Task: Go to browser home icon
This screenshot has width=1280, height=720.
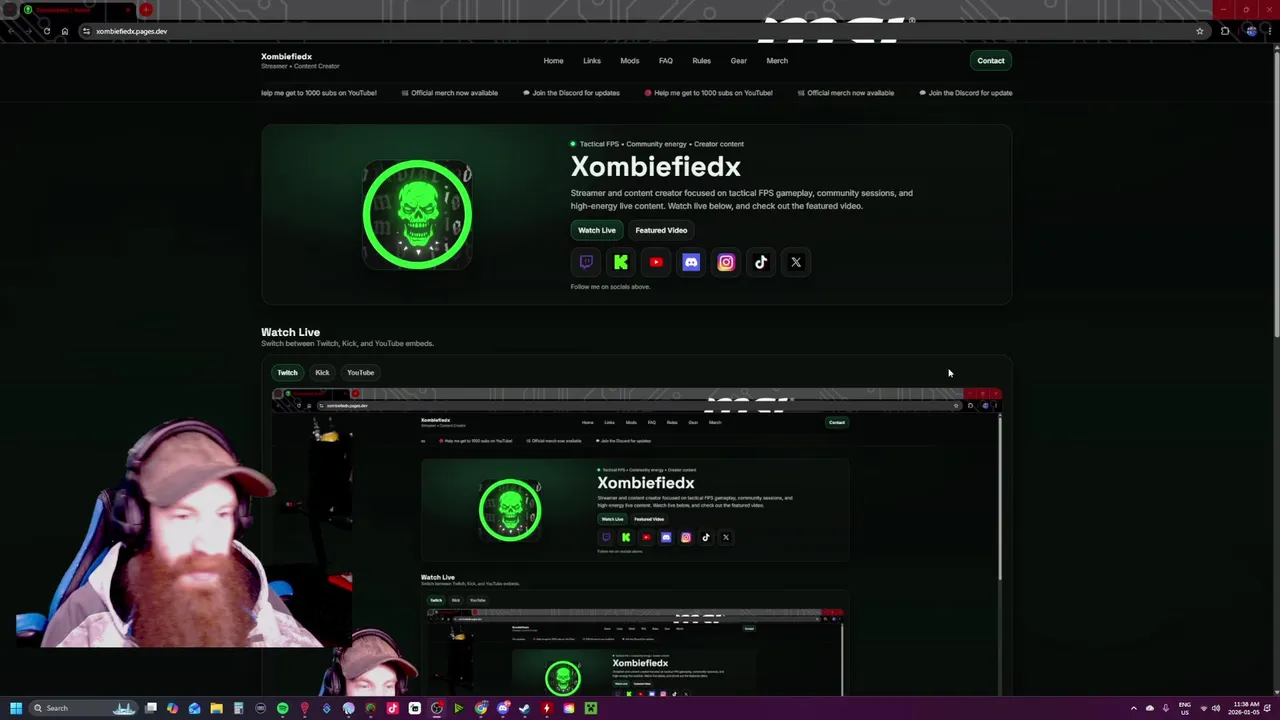Action: click(65, 31)
